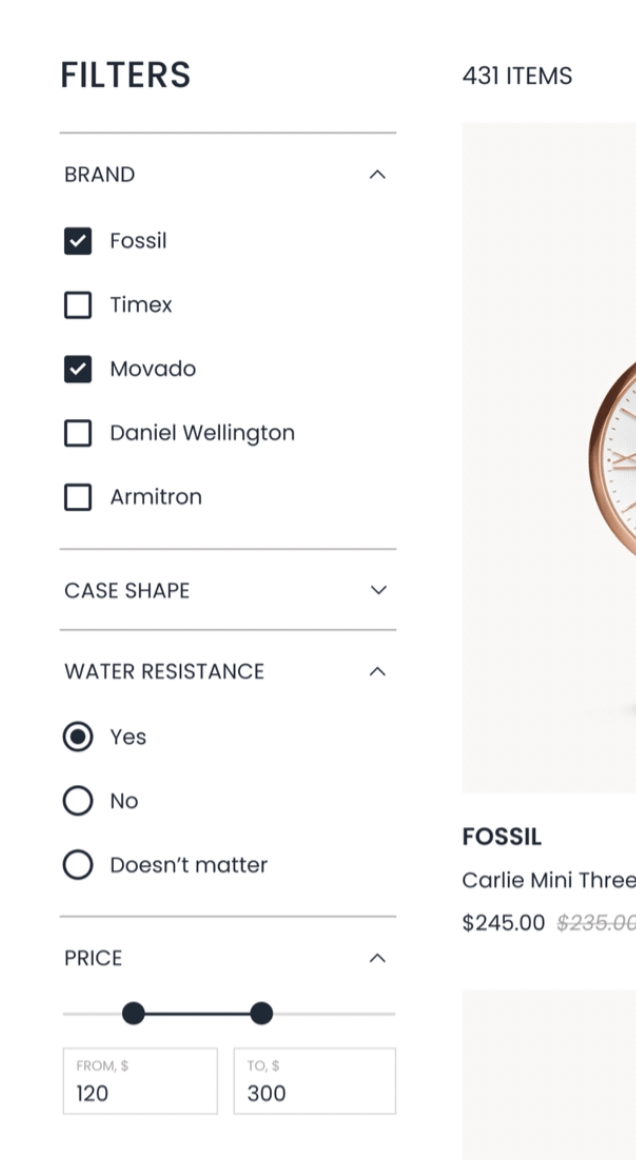Choose No for water resistance
This screenshot has width=636, height=1160.
pos(78,801)
